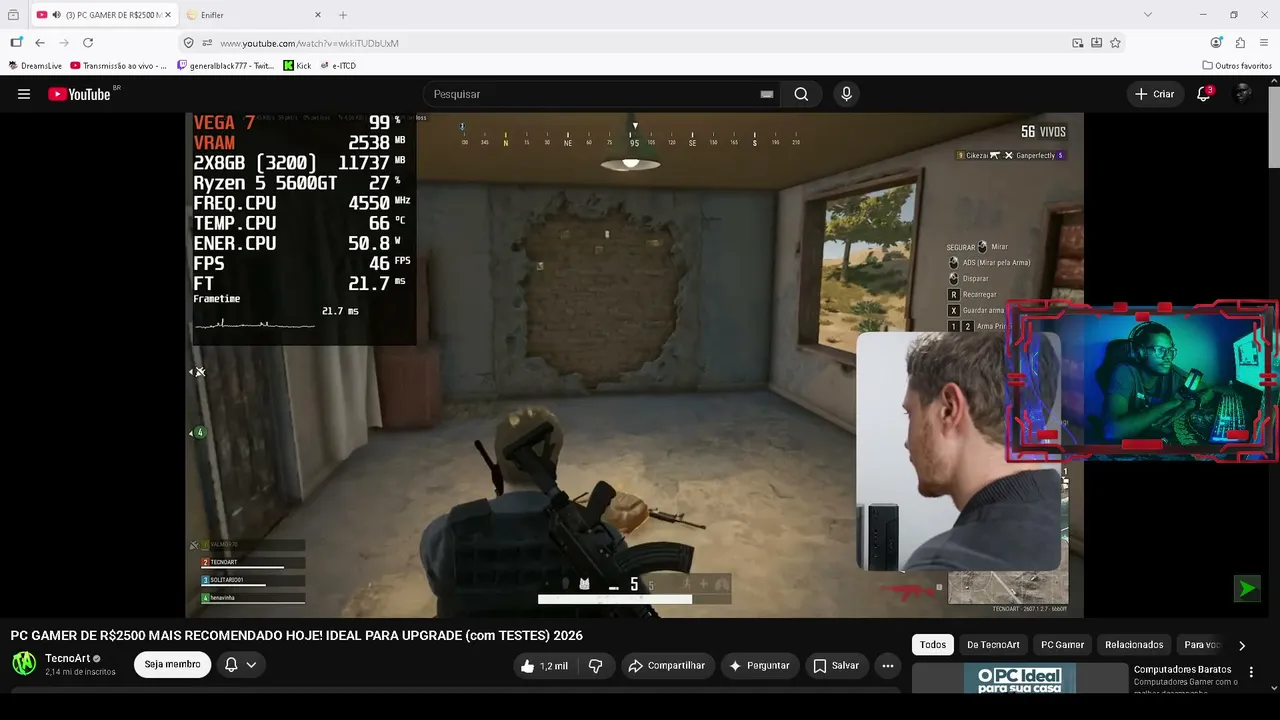1280x720 pixels.
Task: Open the on-screen keyboard in search box
Action: [x=767, y=94]
